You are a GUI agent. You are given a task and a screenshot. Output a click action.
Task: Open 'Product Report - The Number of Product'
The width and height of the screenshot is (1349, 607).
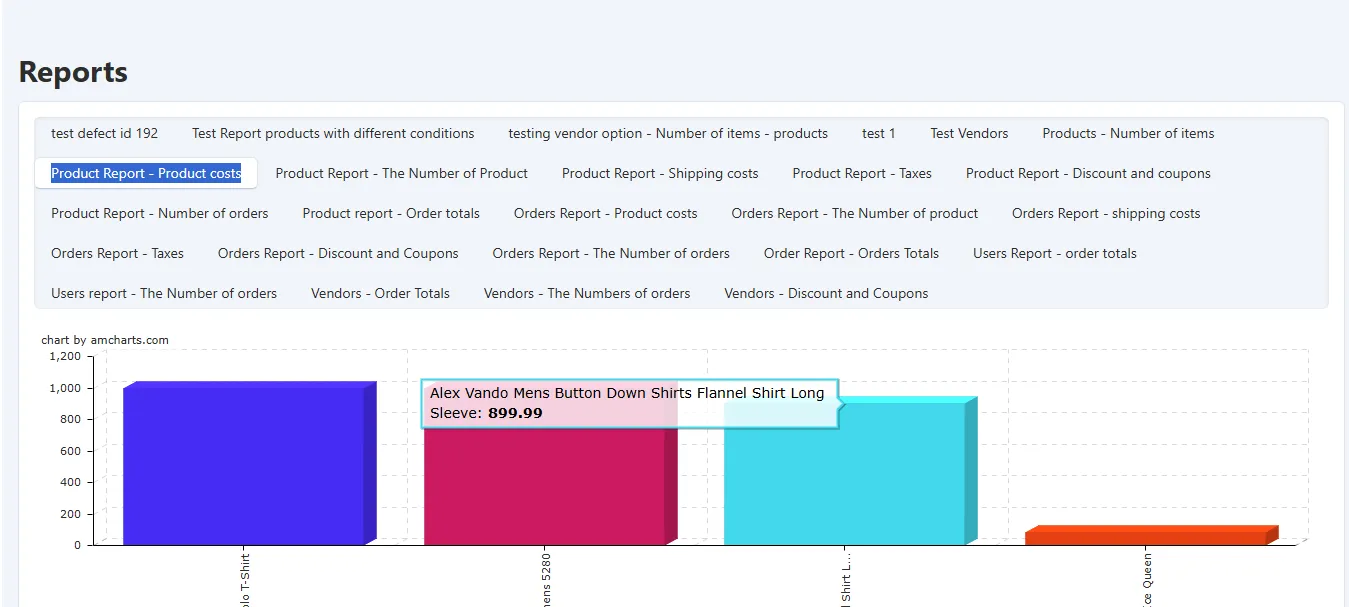tap(402, 173)
